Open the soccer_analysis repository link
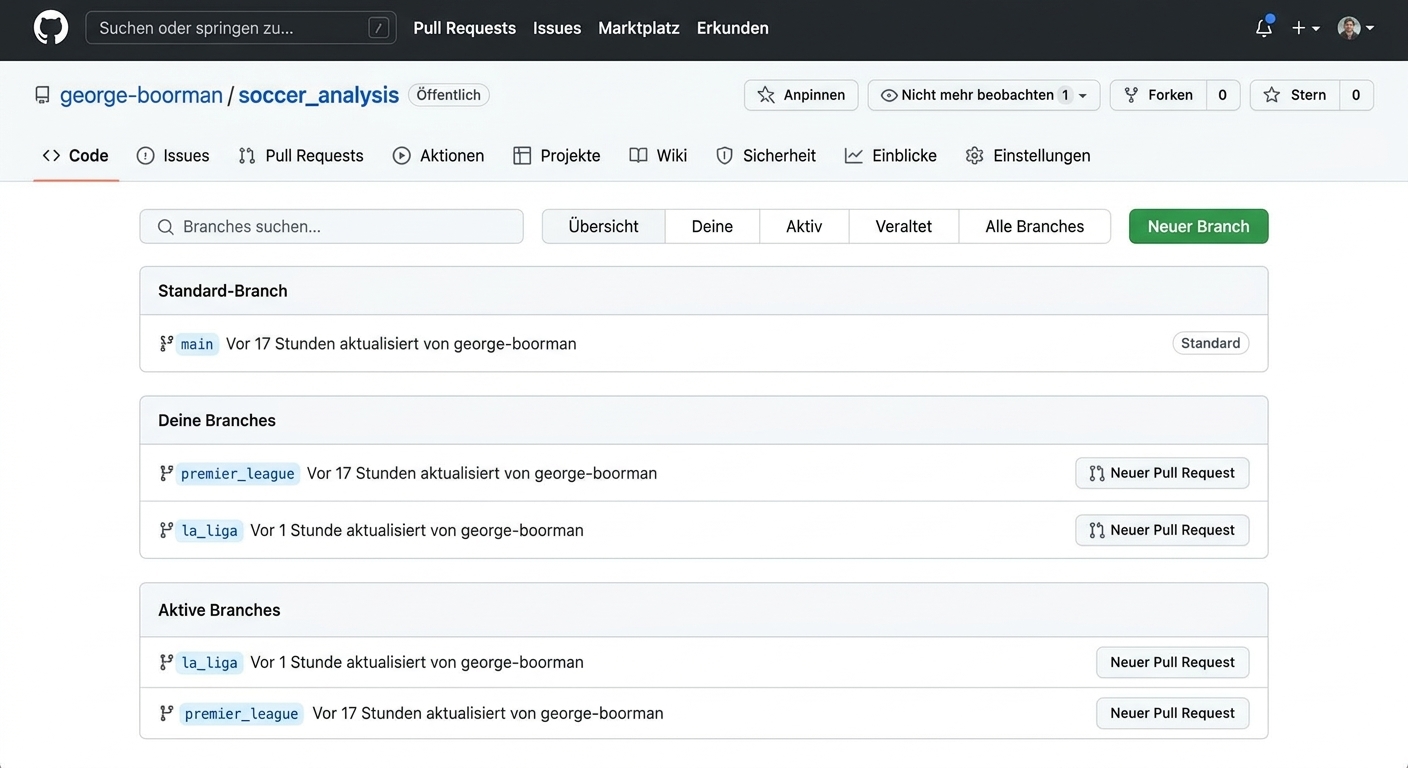The height and width of the screenshot is (768, 1408). [x=319, y=95]
